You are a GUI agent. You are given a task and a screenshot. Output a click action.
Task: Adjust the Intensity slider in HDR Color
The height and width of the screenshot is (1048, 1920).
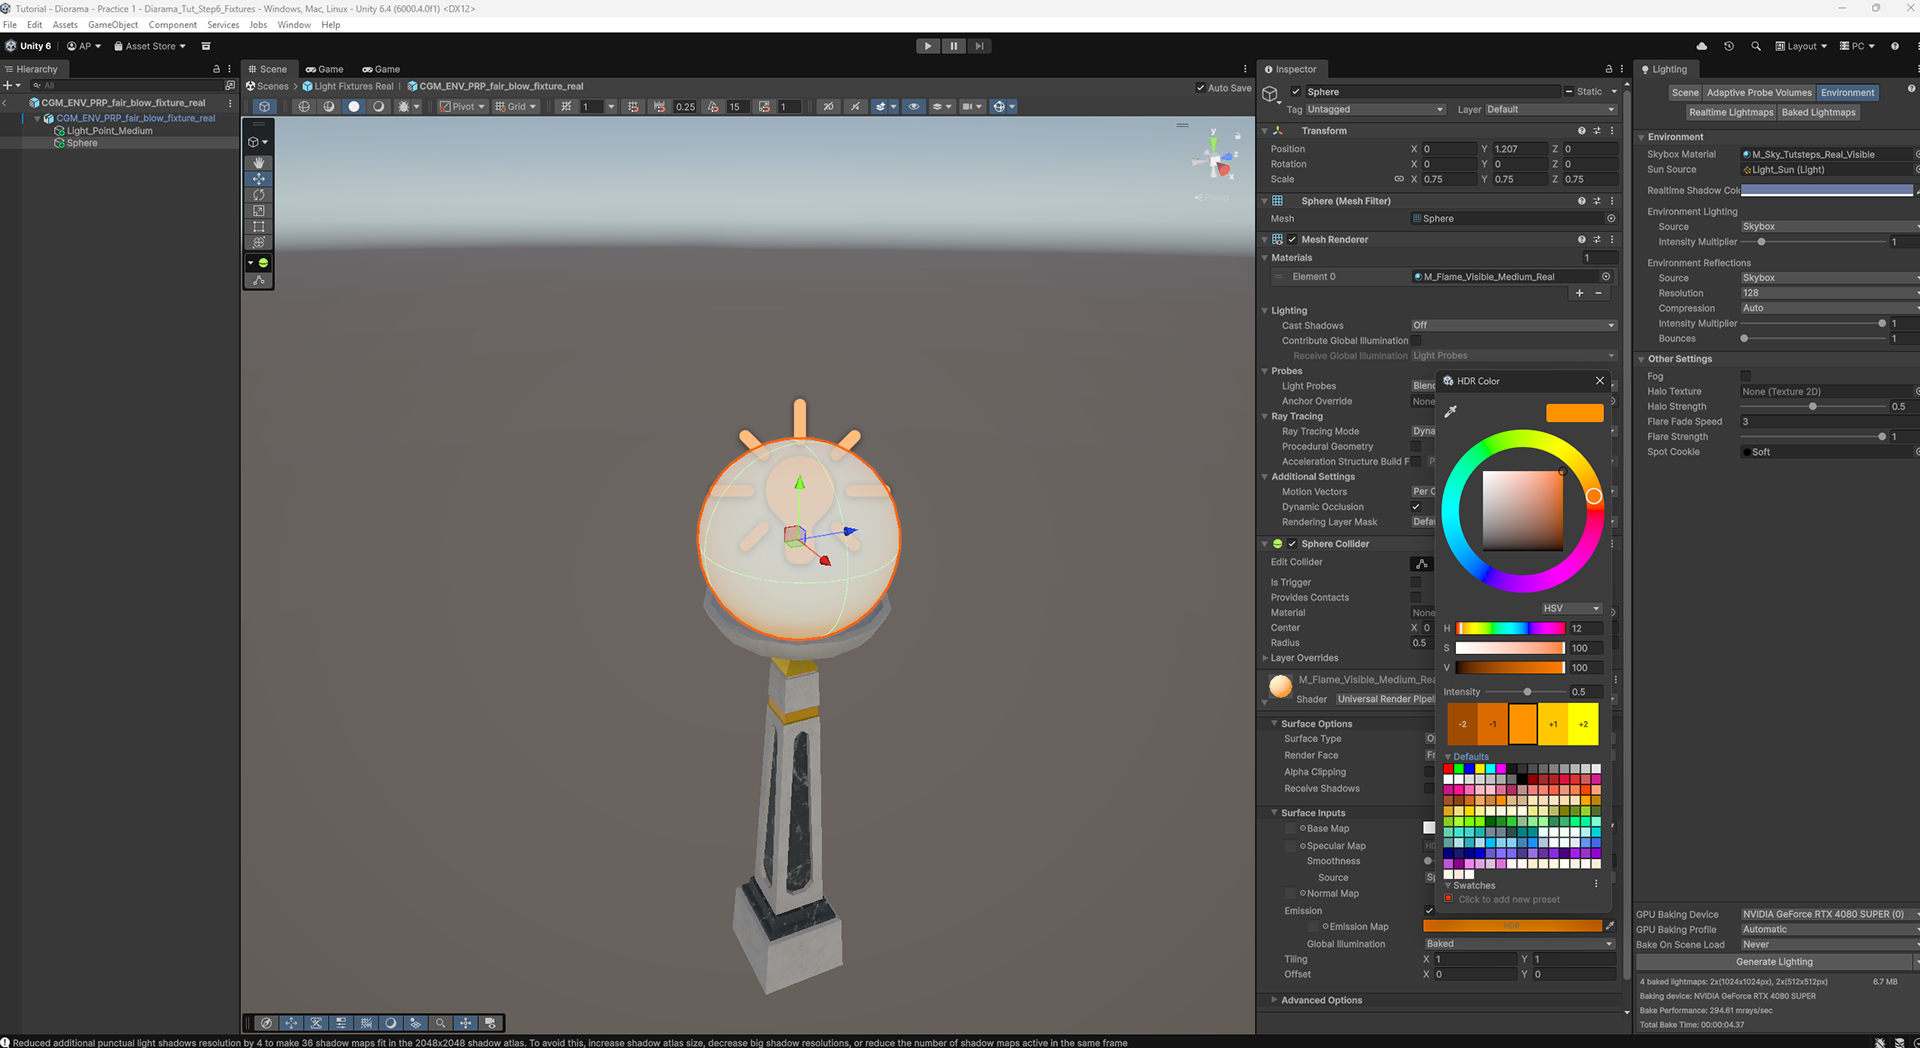click(x=1526, y=692)
